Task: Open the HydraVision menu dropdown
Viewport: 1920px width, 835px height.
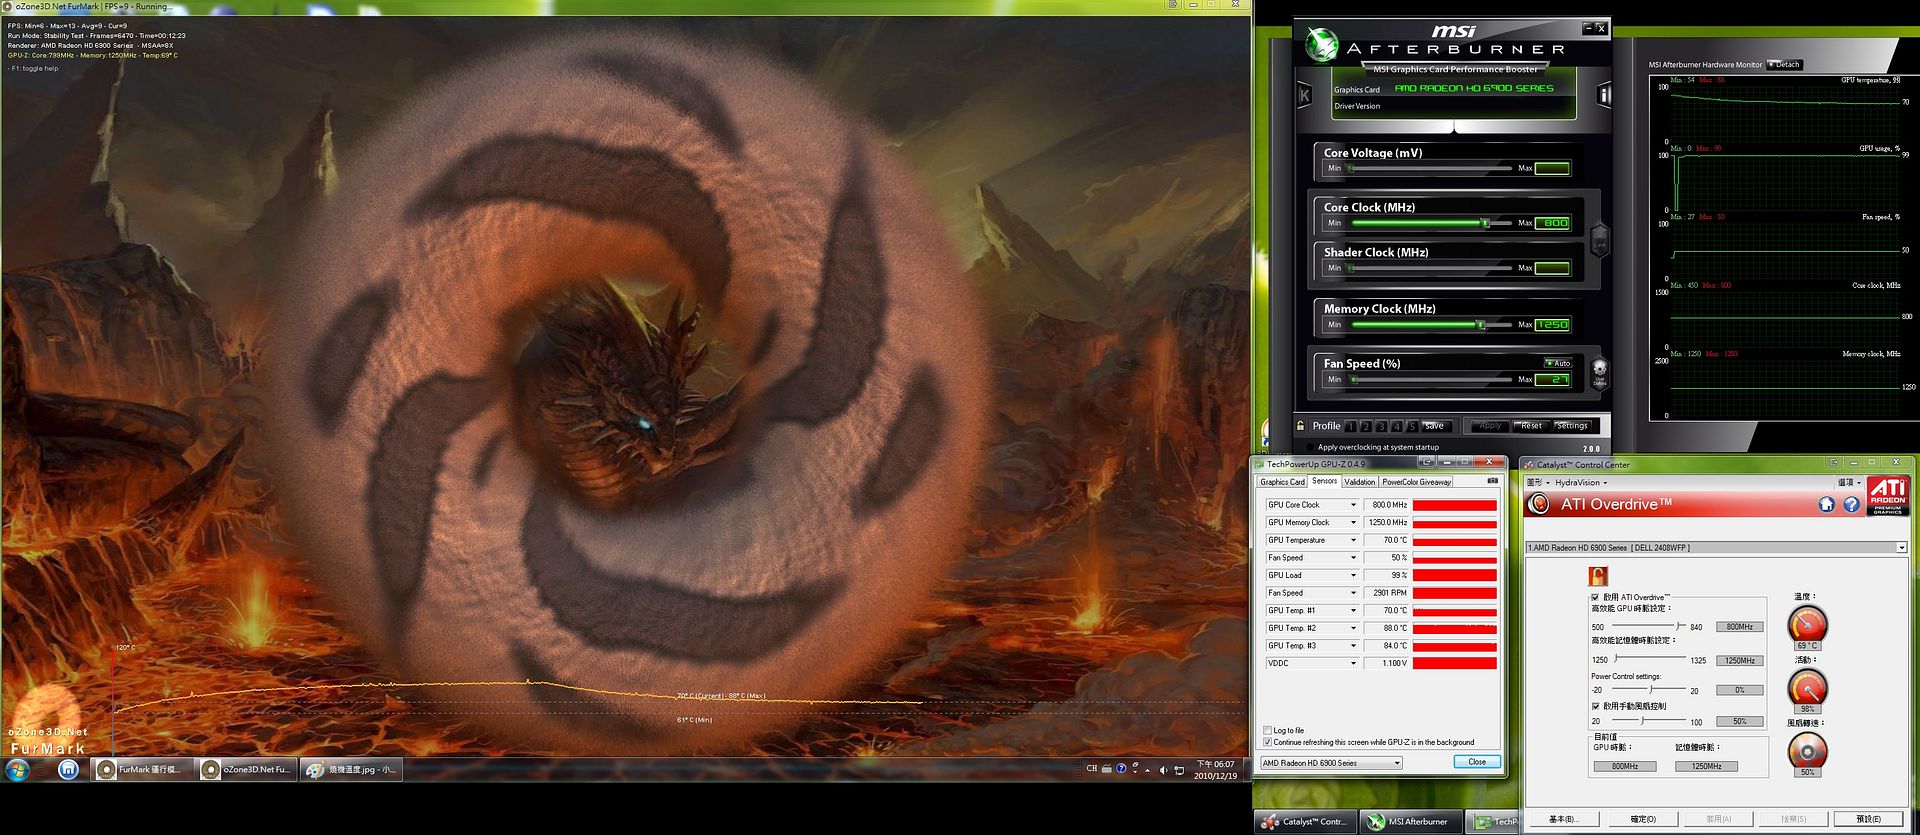Action: point(1581,482)
